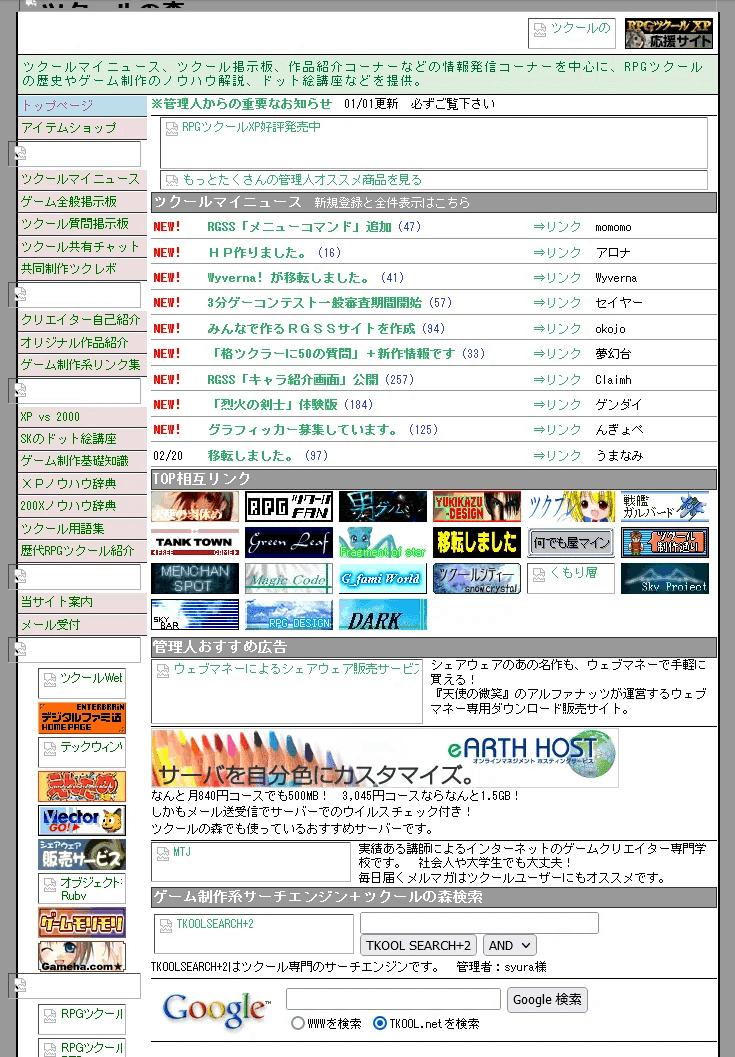Open ツクール共有チャット in the sidebar
The height and width of the screenshot is (1057, 735).
80,247
